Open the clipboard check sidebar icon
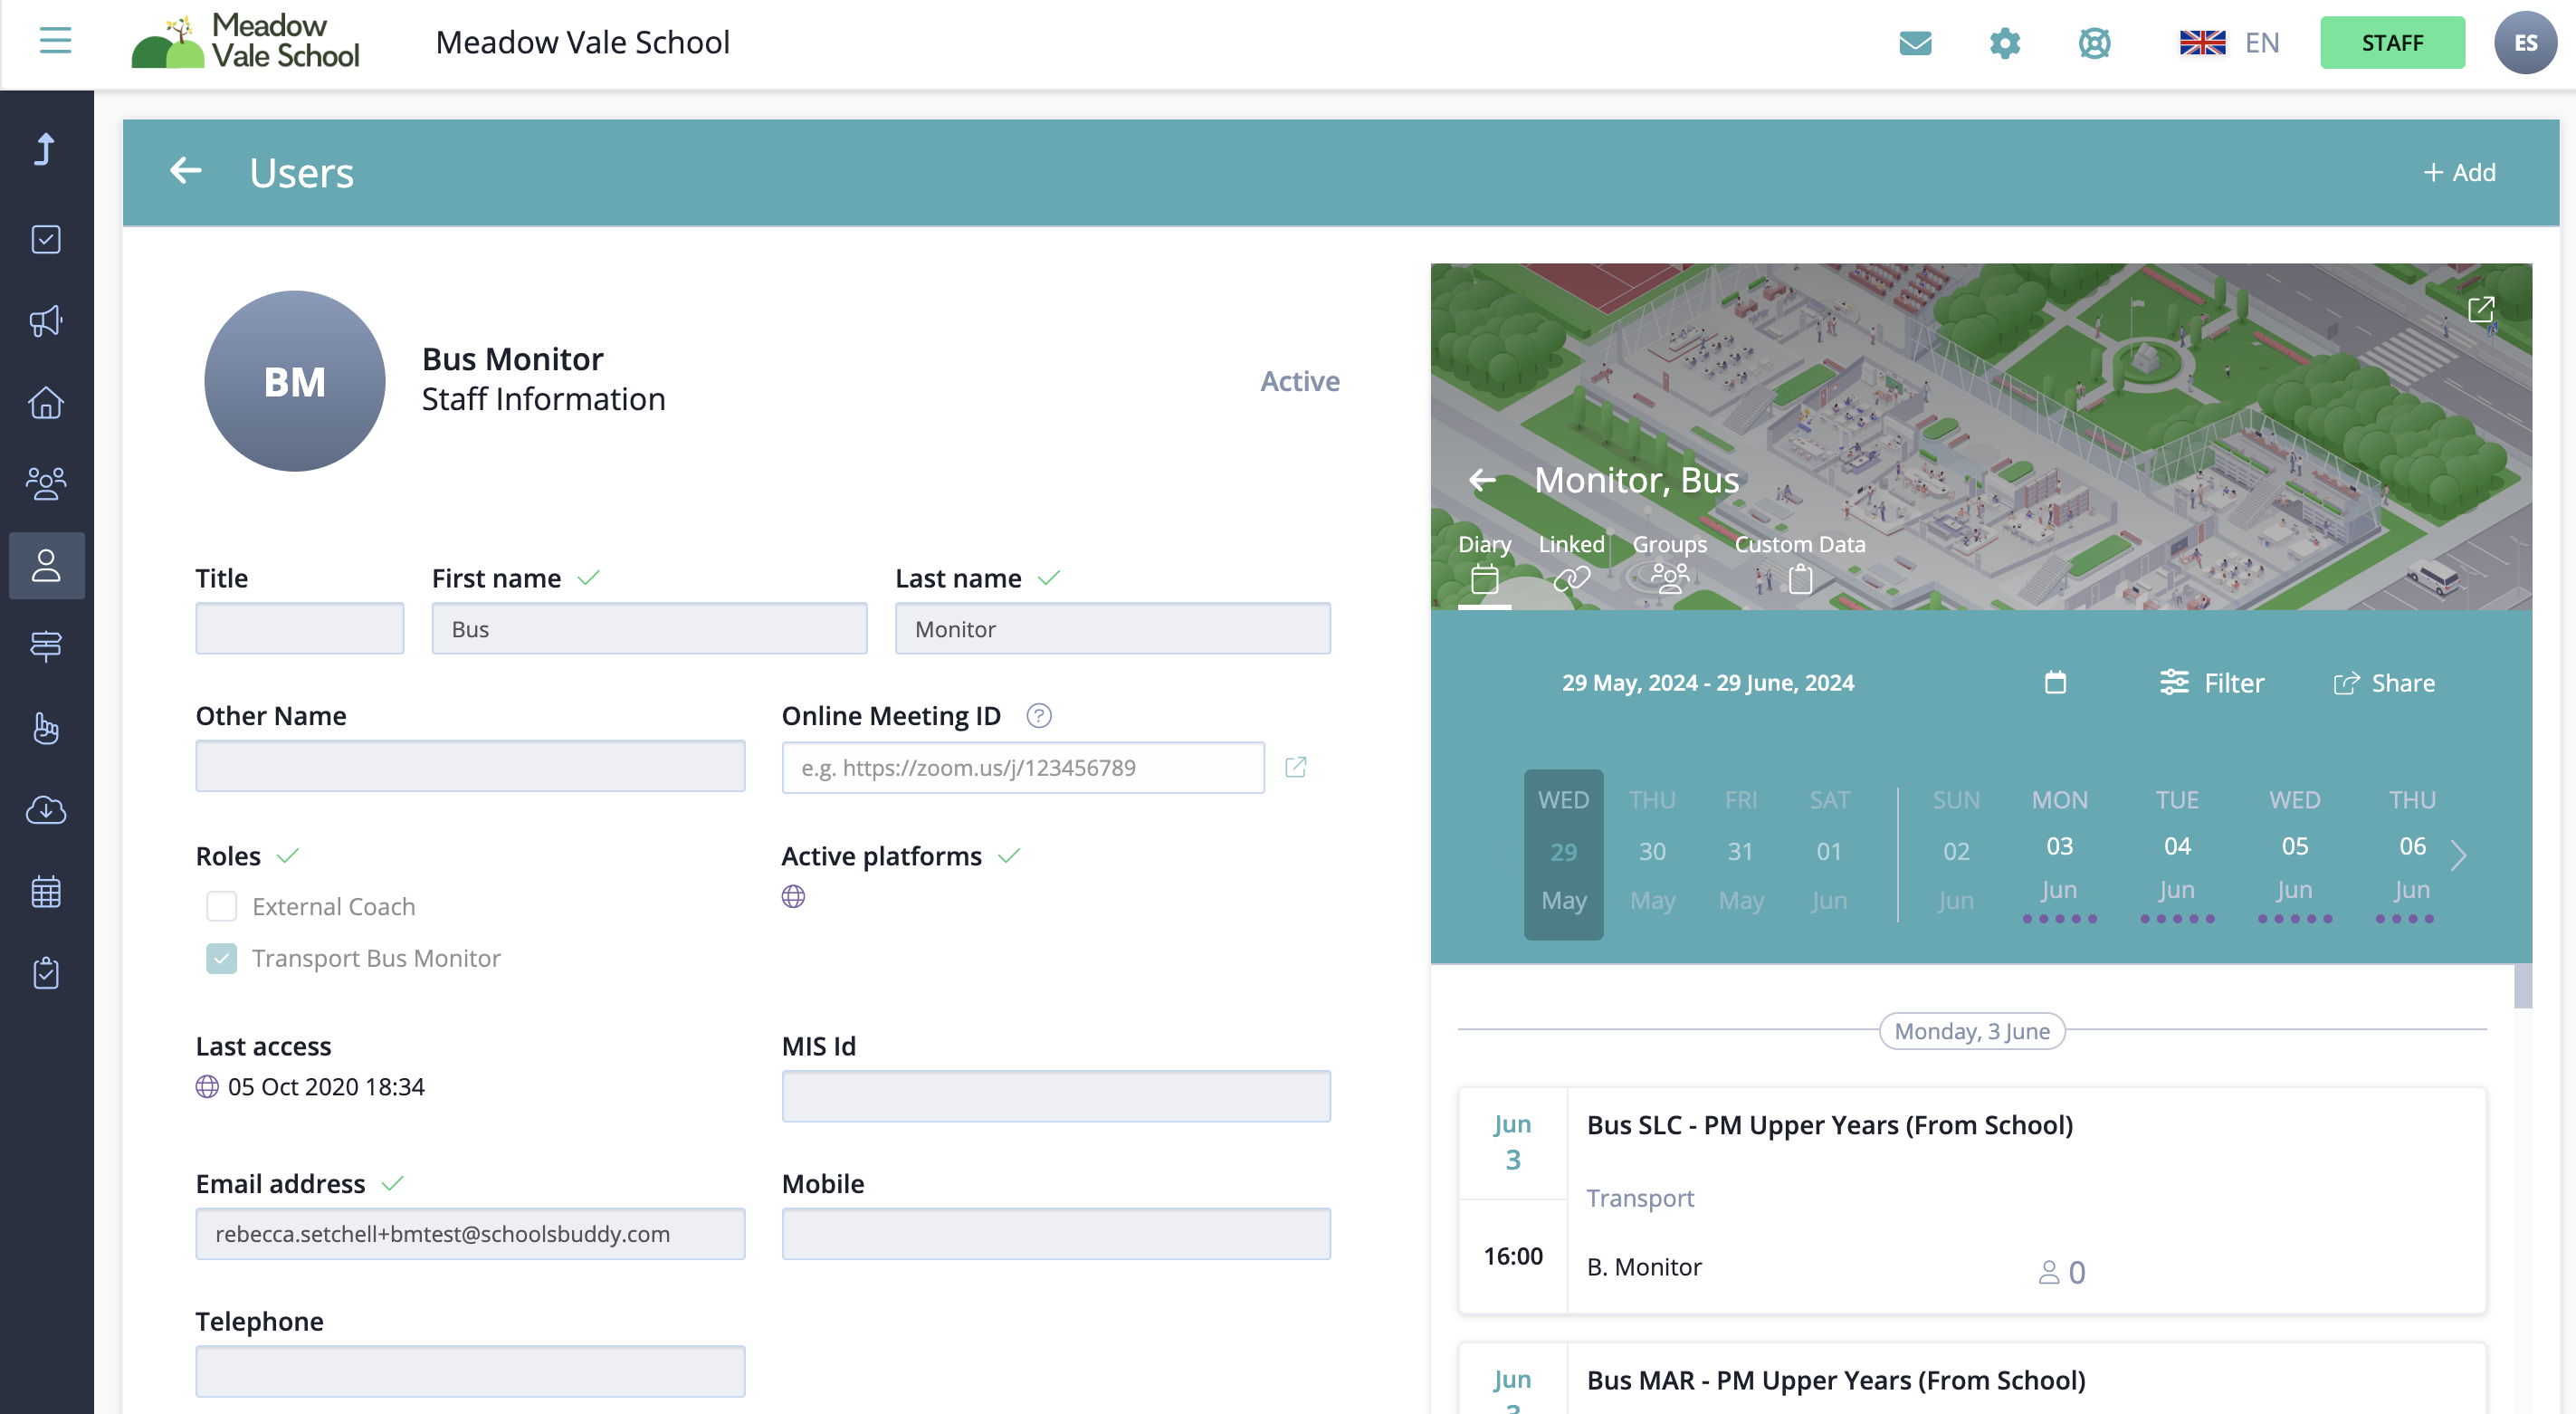 (x=46, y=973)
